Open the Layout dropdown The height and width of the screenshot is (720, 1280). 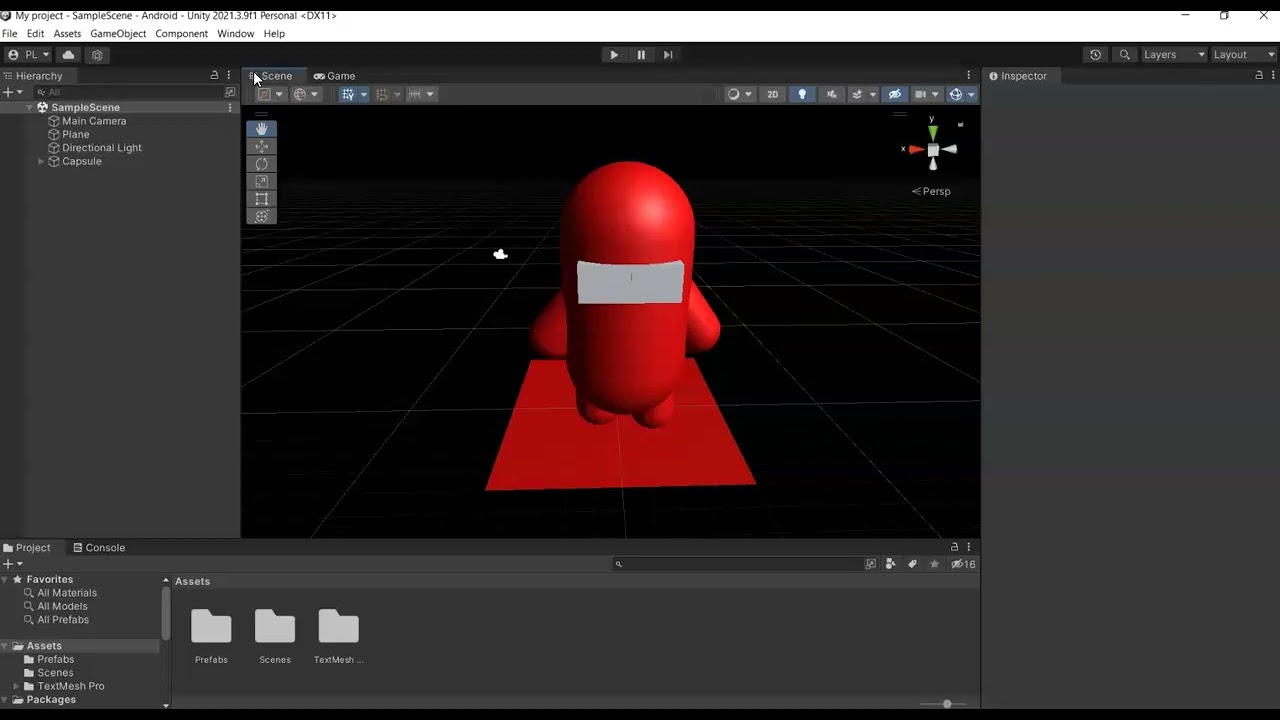(1244, 55)
